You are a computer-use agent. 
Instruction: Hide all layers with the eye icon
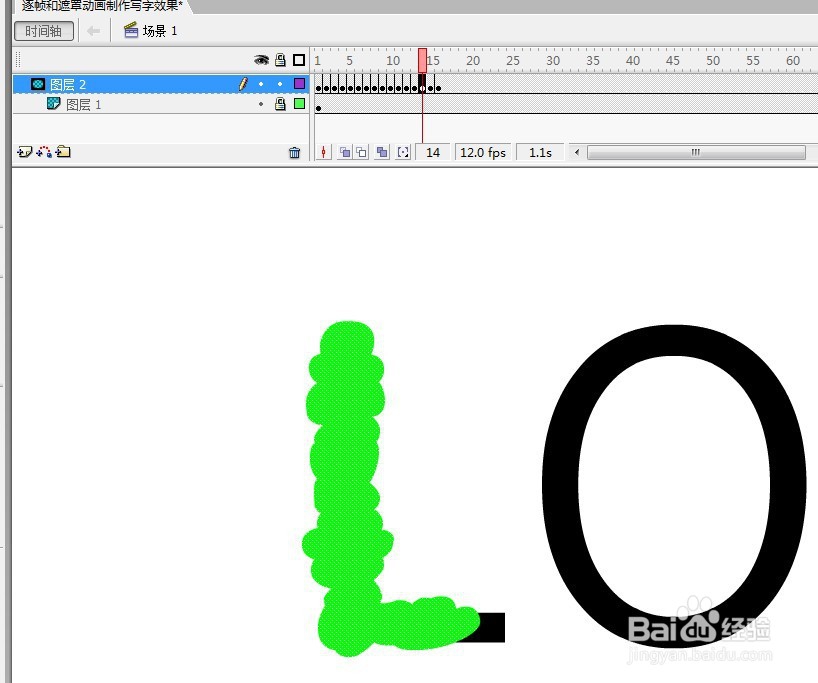coord(260,59)
